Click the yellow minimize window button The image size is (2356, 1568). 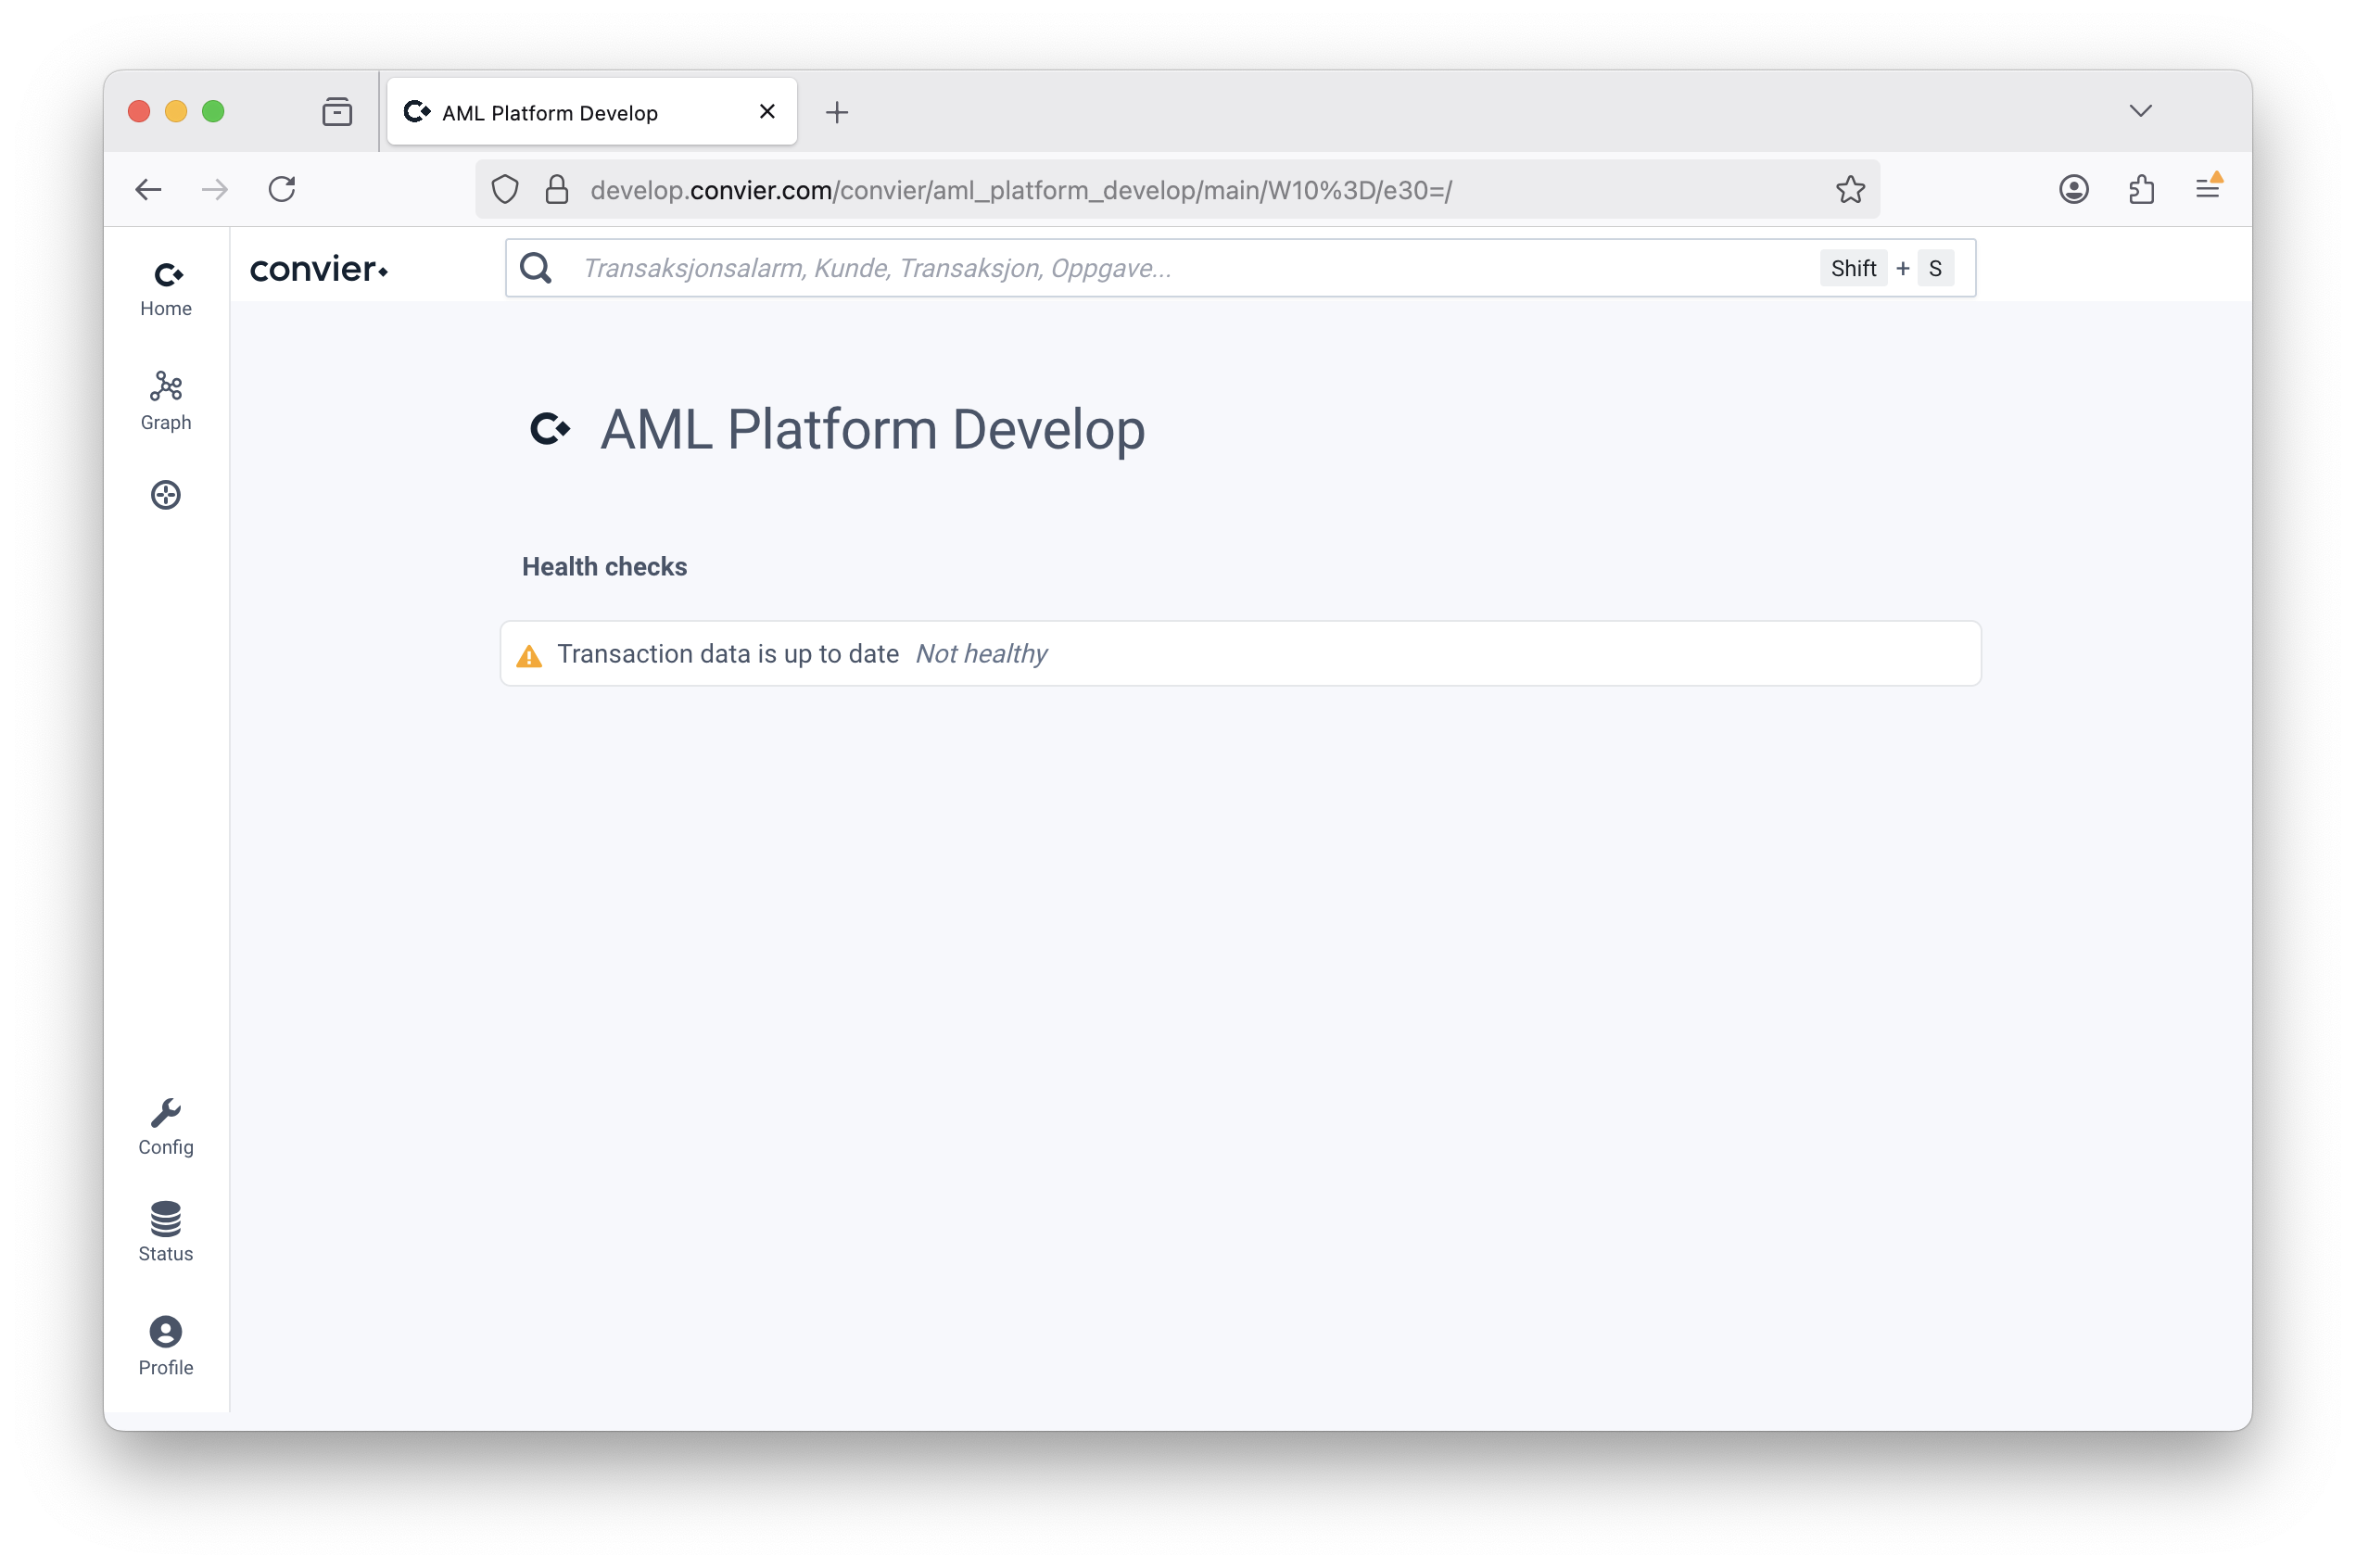click(x=176, y=111)
